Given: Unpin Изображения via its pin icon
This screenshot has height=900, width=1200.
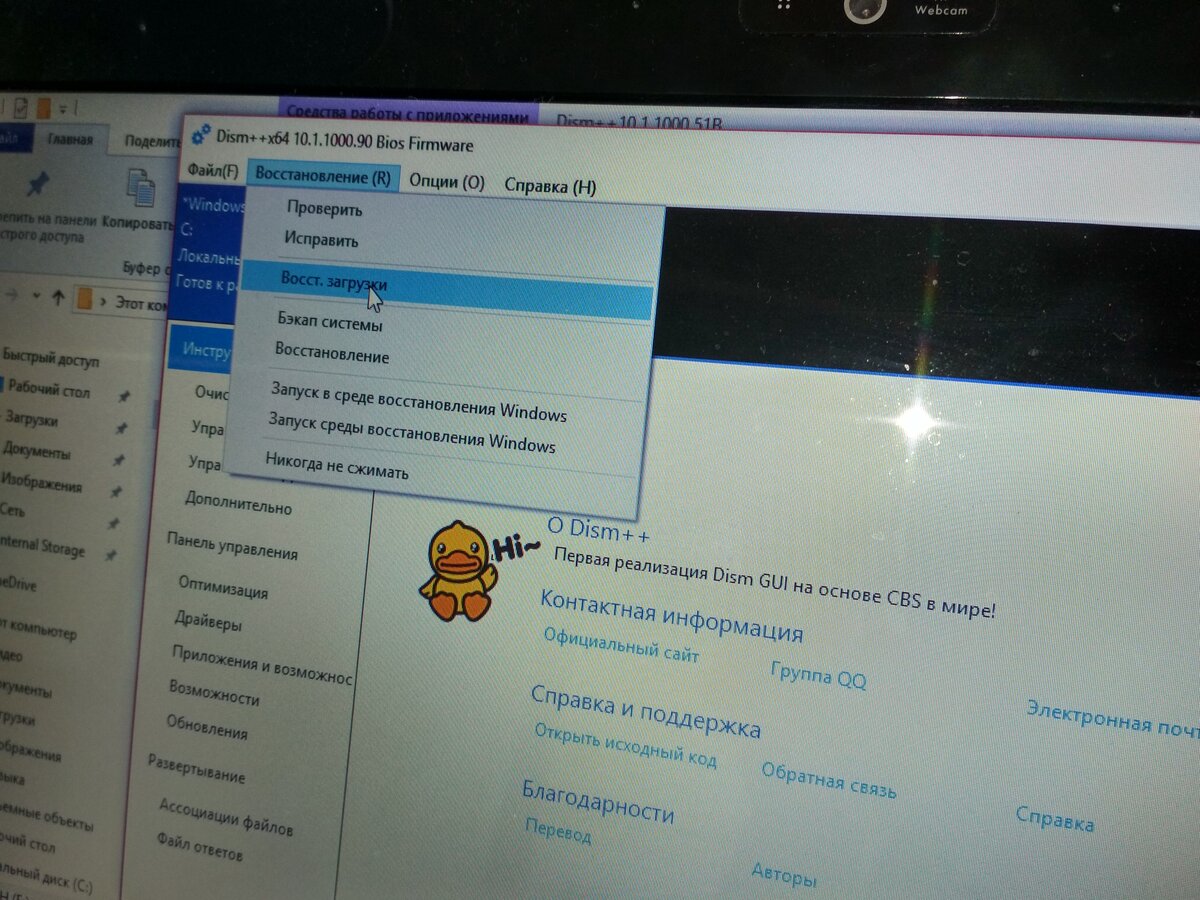Looking at the screenshot, I should (x=115, y=492).
